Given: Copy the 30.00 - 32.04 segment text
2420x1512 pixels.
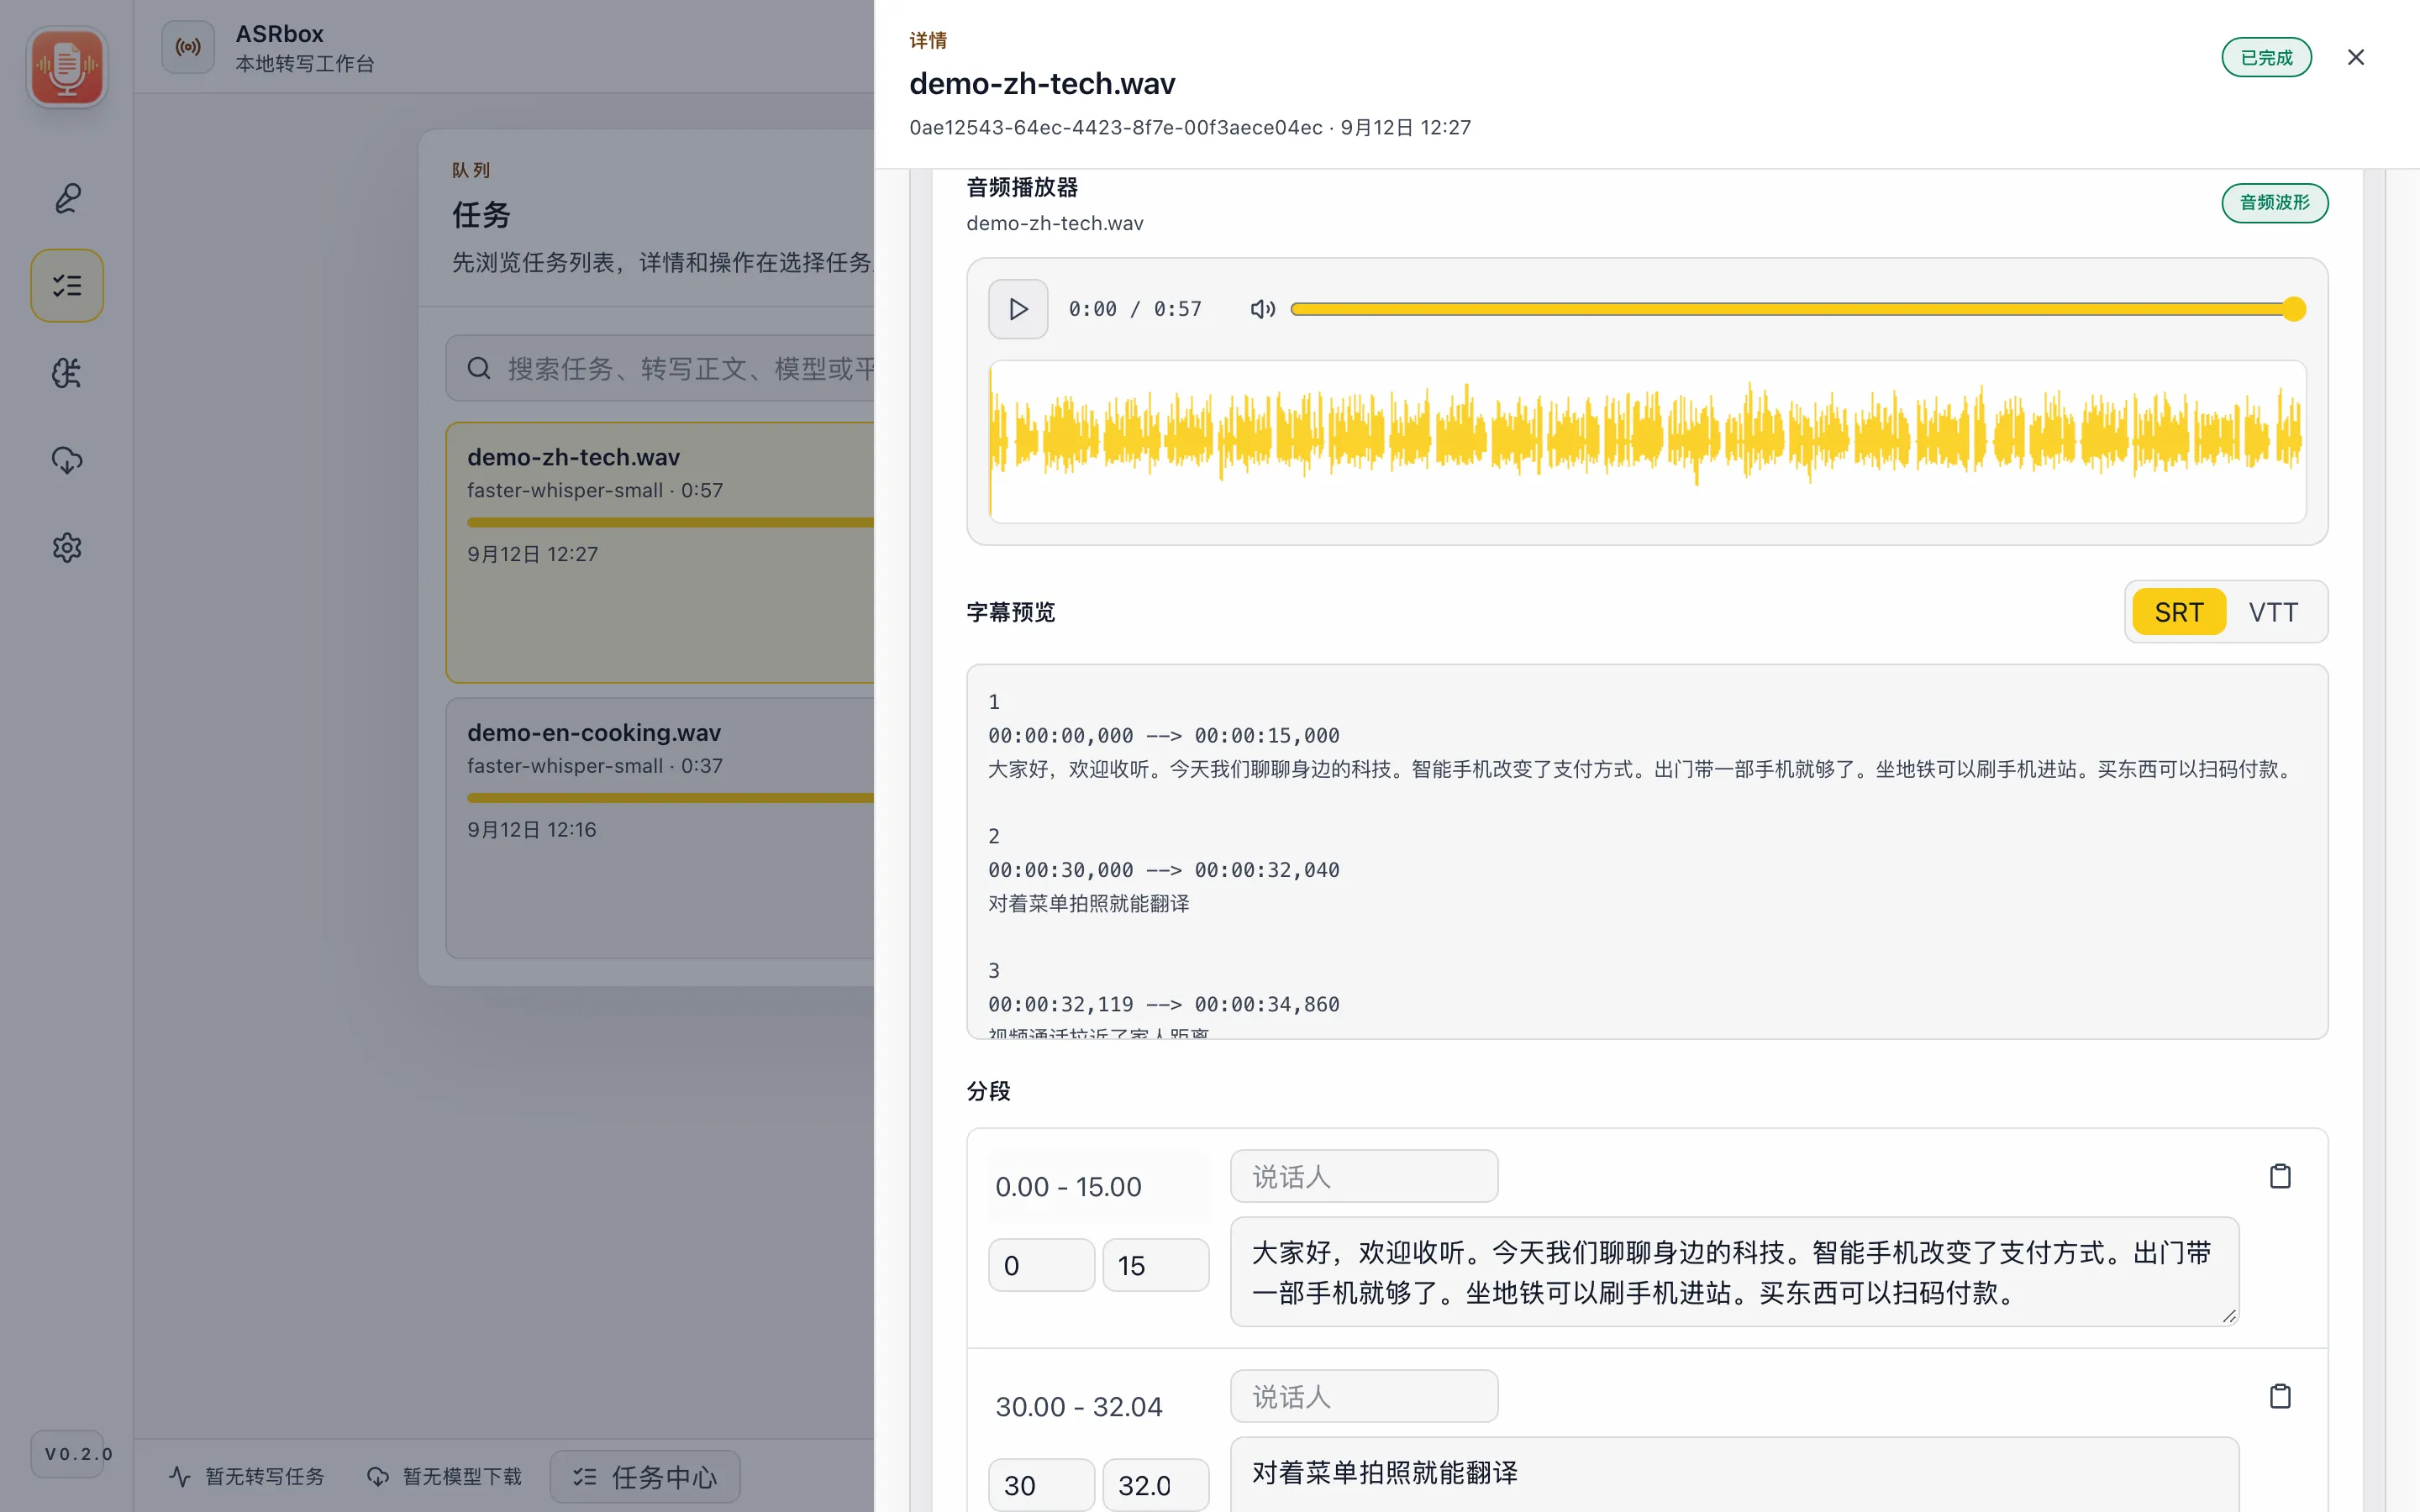Looking at the screenshot, I should [2279, 1396].
